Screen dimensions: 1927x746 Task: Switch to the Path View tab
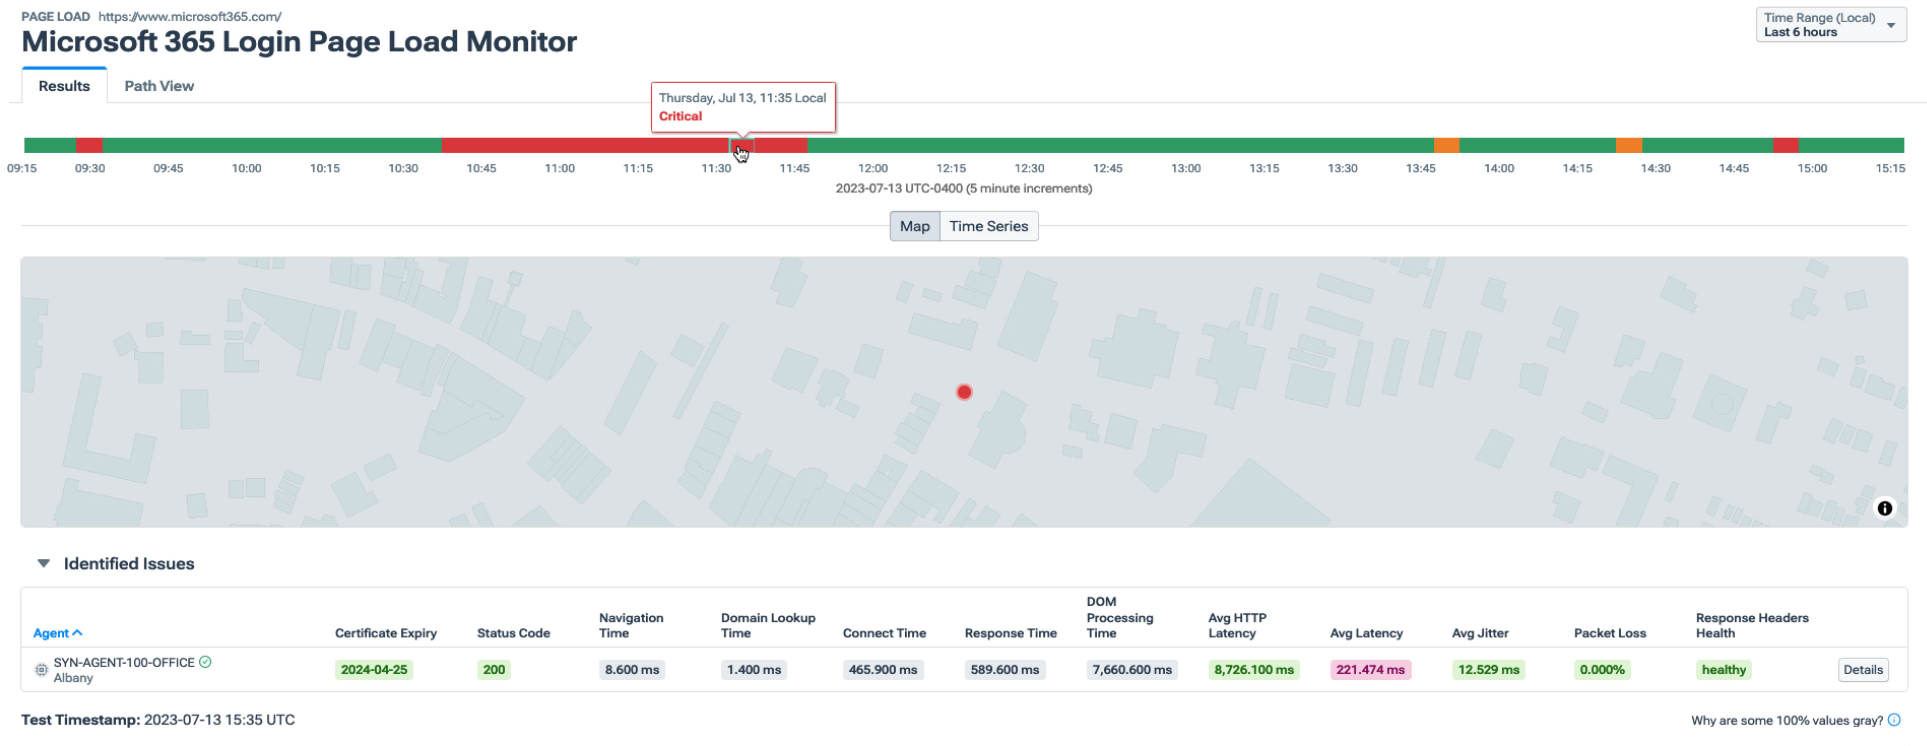(159, 86)
